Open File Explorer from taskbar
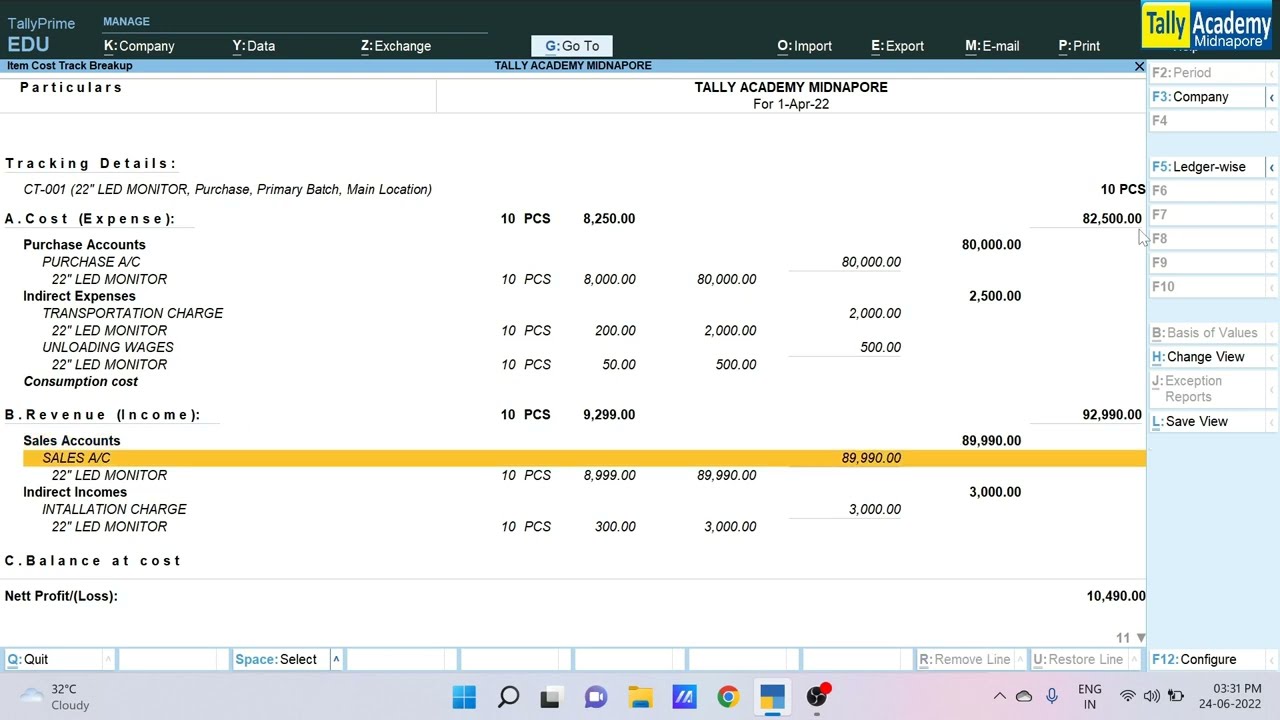Image resolution: width=1280 pixels, height=720 pixels. 640,697
